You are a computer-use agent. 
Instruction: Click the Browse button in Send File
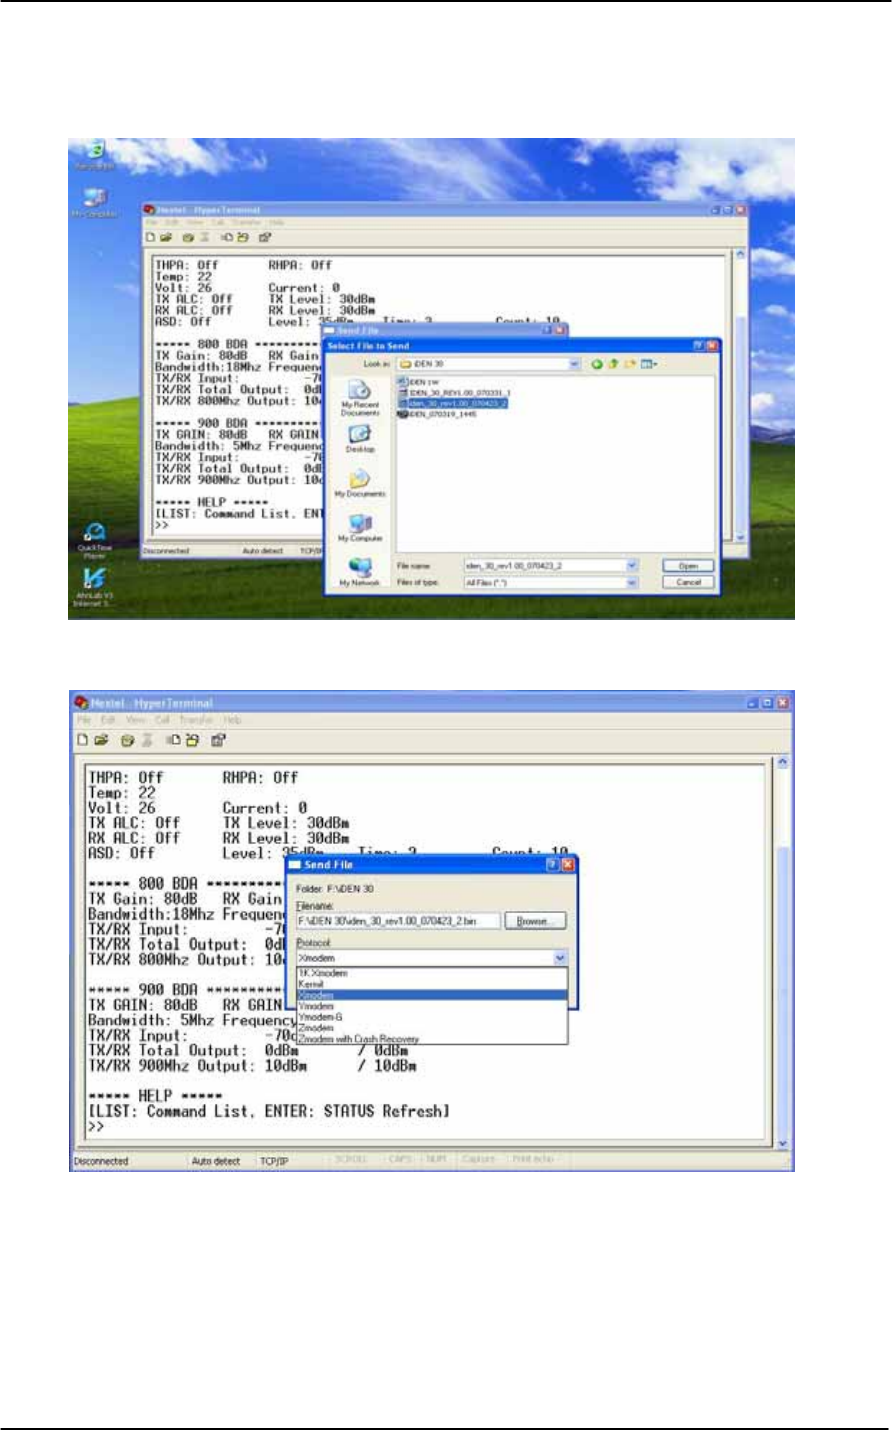coord(535,921)
